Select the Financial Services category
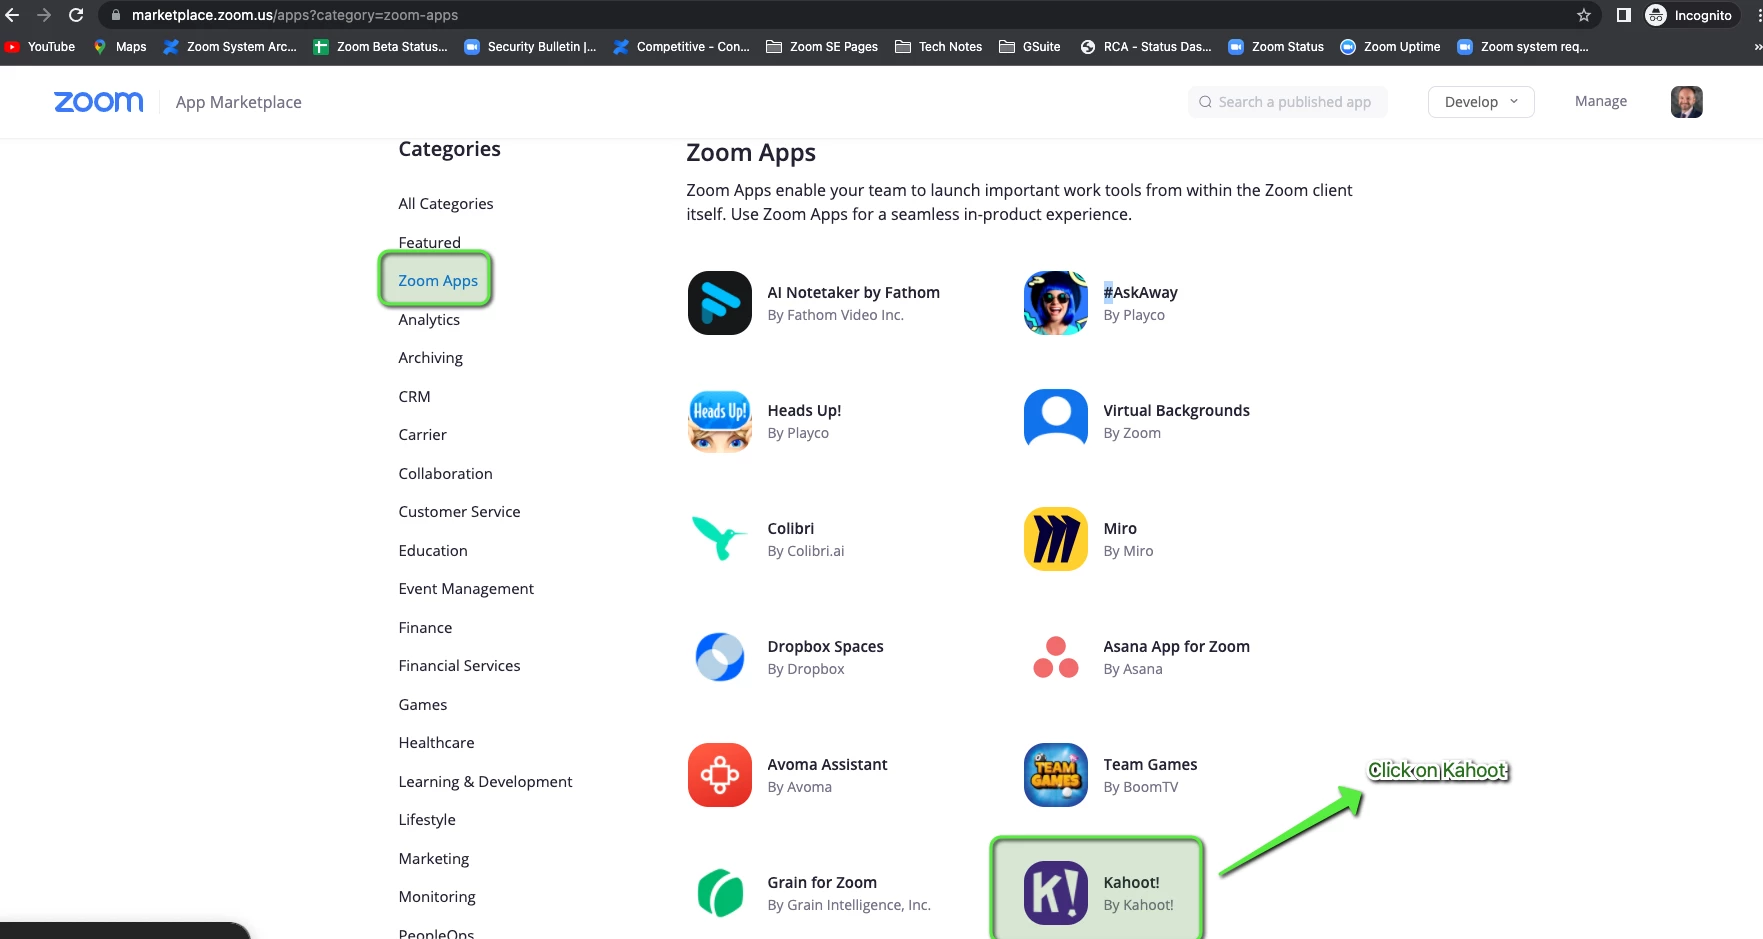Viewport: 1763px width, 939px height. coord(460,666)
